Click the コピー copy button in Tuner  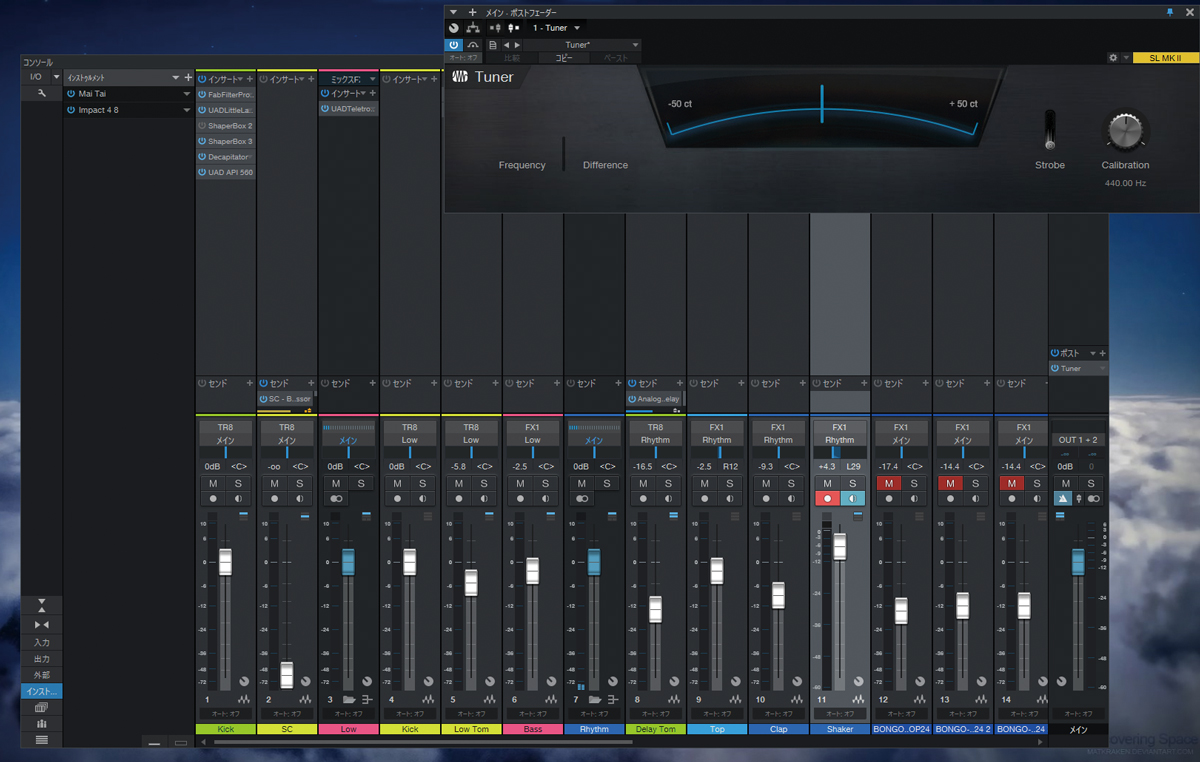(x=565, y=58)
